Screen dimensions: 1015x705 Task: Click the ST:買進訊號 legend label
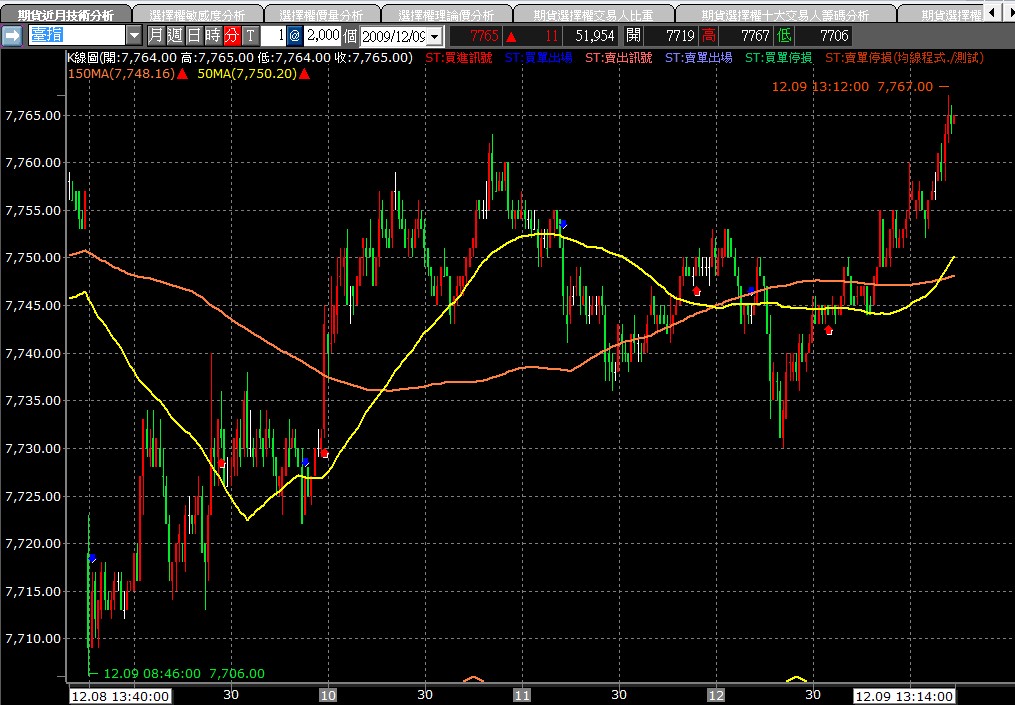(458, 58)
